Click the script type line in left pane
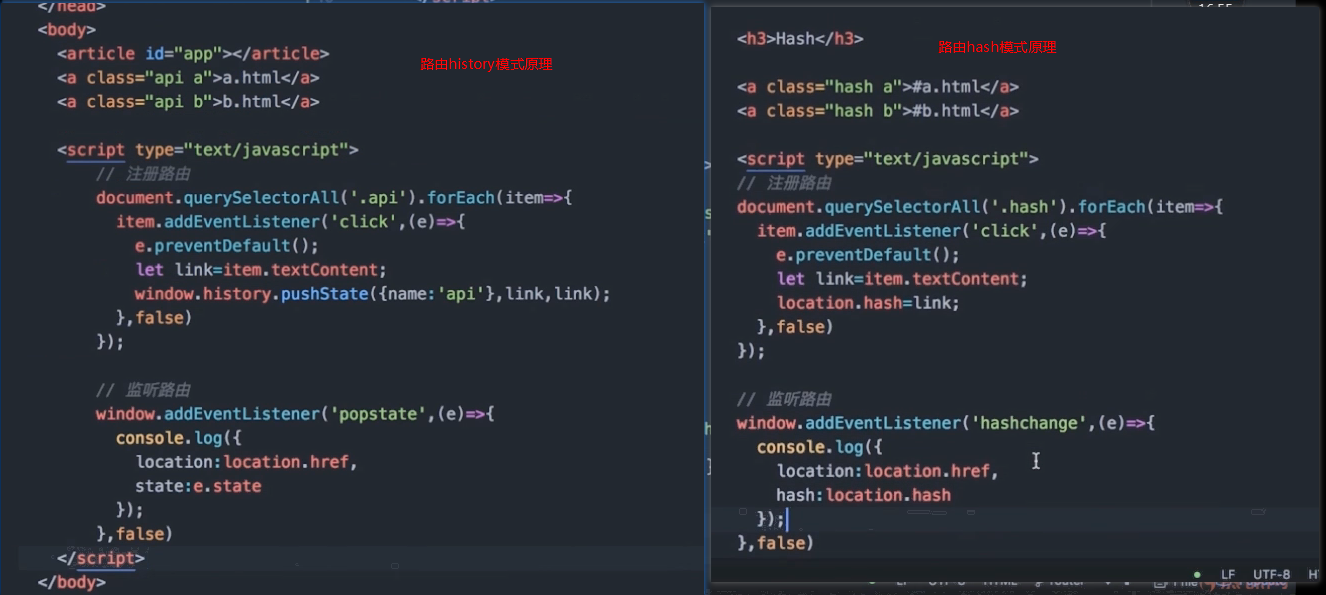Image resolution: width=1326 pixels, height=595 pixels. (208, 150)
